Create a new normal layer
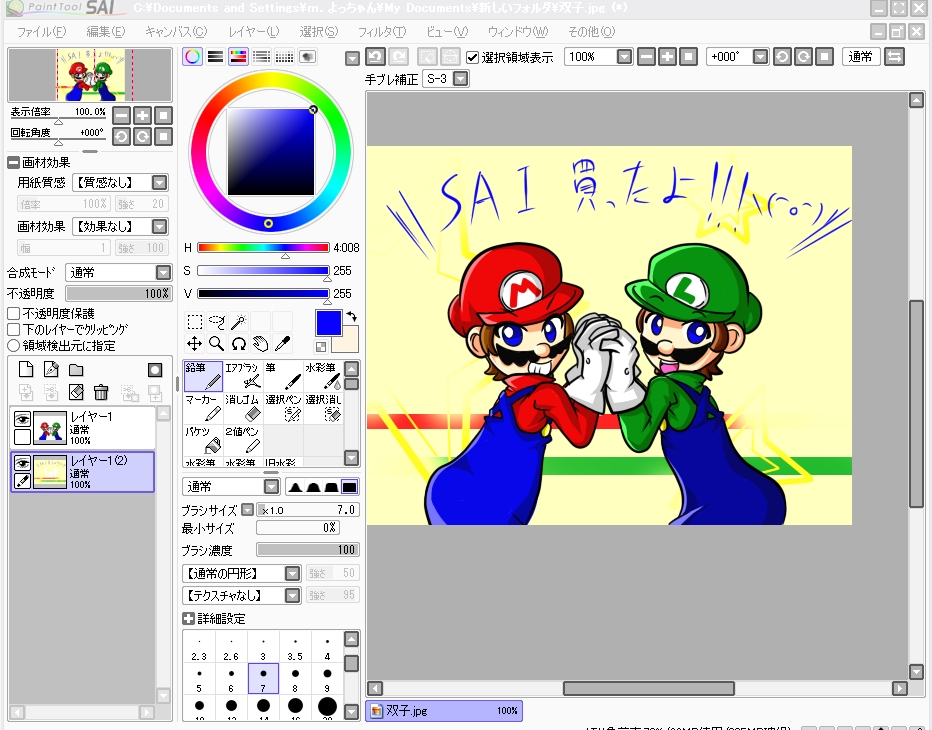The height and width of the screenshot is (730, 932). 26,370
